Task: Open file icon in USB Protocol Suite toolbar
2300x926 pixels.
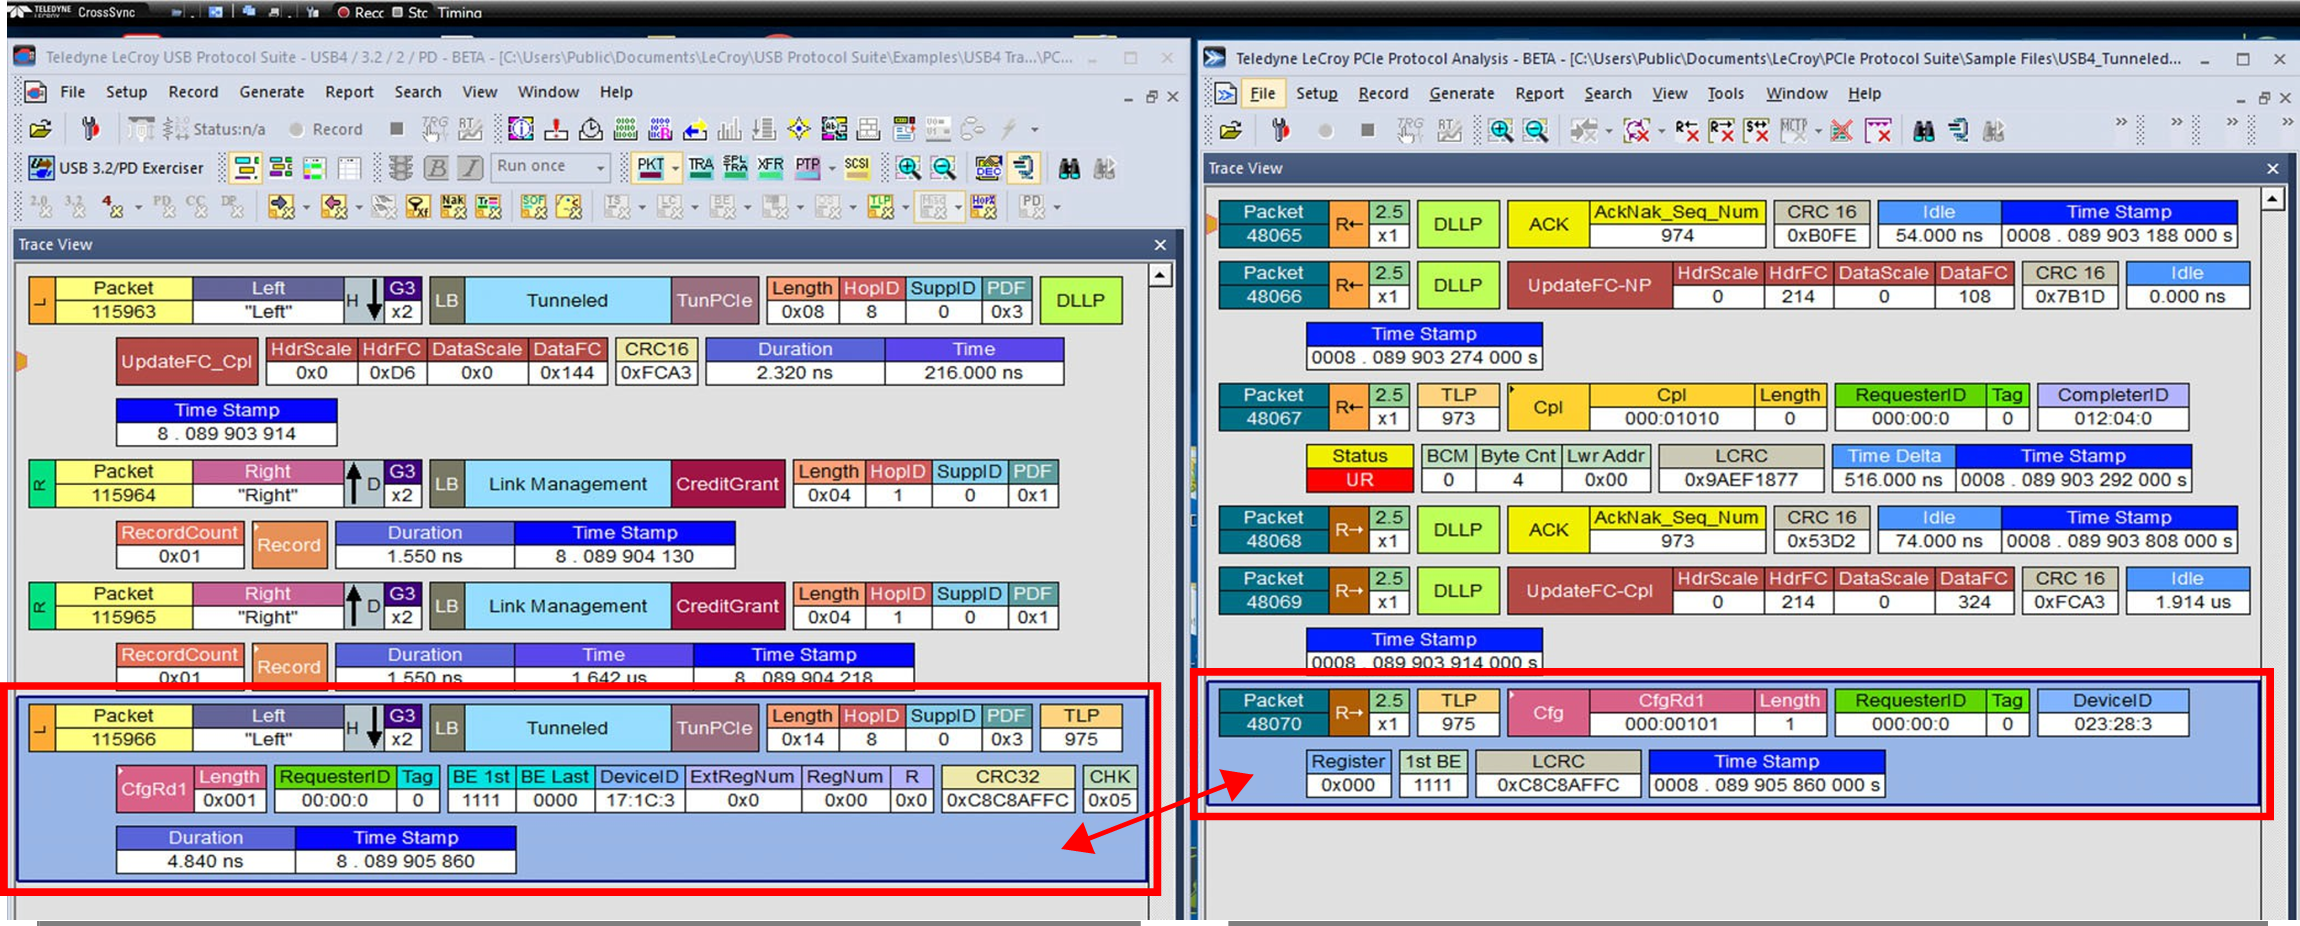Action: coord(41,129)
